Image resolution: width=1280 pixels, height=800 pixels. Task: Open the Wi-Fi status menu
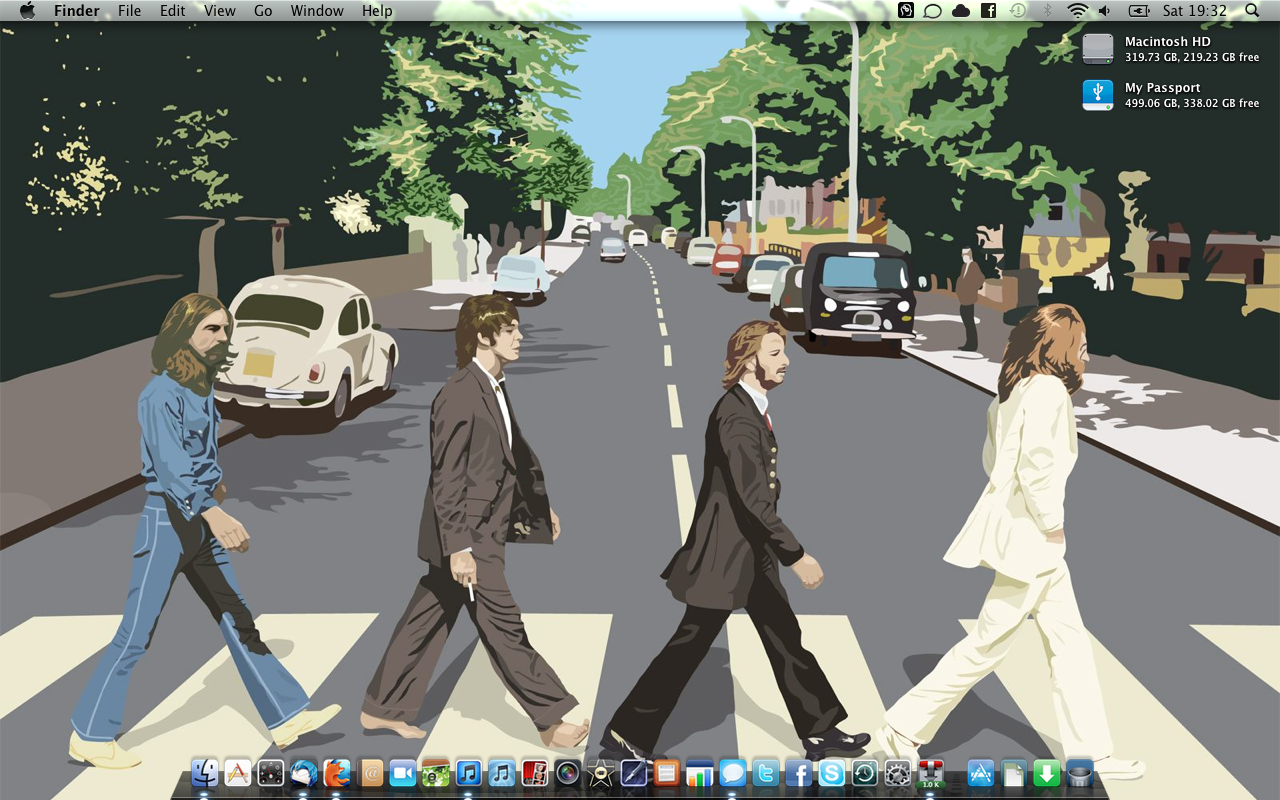click(x=1077, y=11)
